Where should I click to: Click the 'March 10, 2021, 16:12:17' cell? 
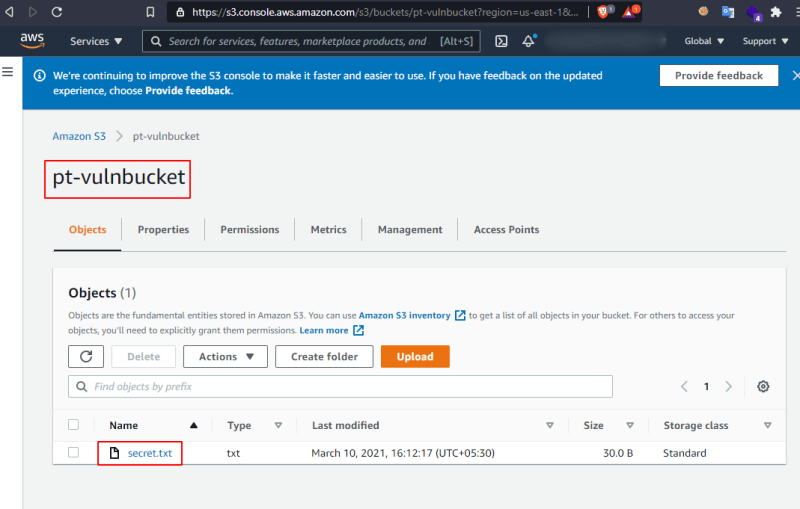tap(403, 453)
